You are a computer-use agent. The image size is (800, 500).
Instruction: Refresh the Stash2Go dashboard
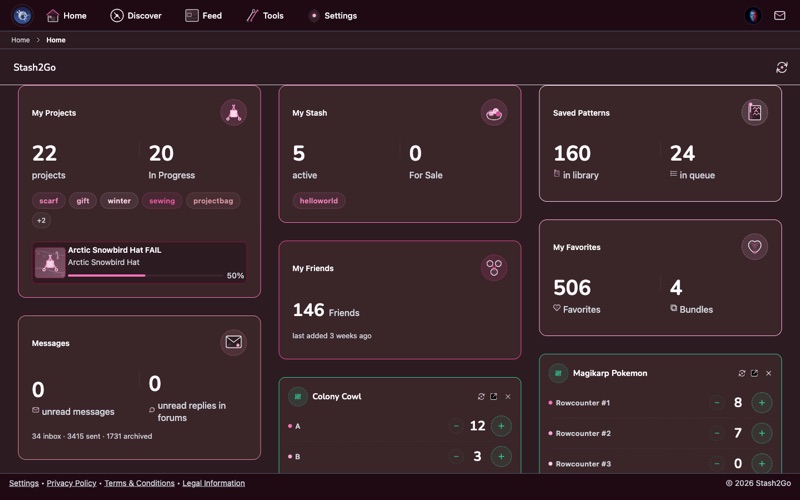781,68
